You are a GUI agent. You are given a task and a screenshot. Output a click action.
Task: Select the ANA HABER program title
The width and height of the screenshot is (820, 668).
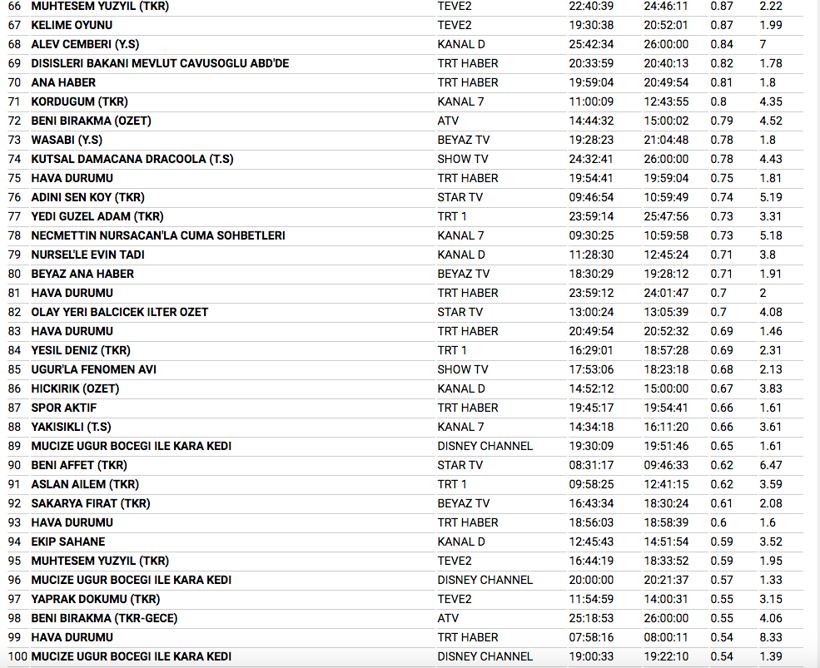pyautogui.click(x=63, y=82)
